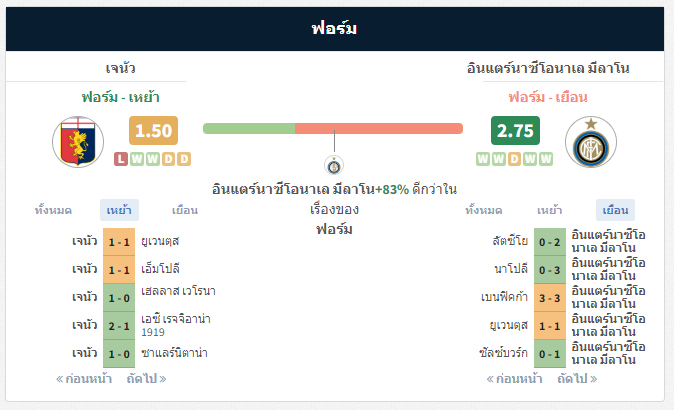
Task: Click the green-red form comparison bar
Action: pos(332,128)
